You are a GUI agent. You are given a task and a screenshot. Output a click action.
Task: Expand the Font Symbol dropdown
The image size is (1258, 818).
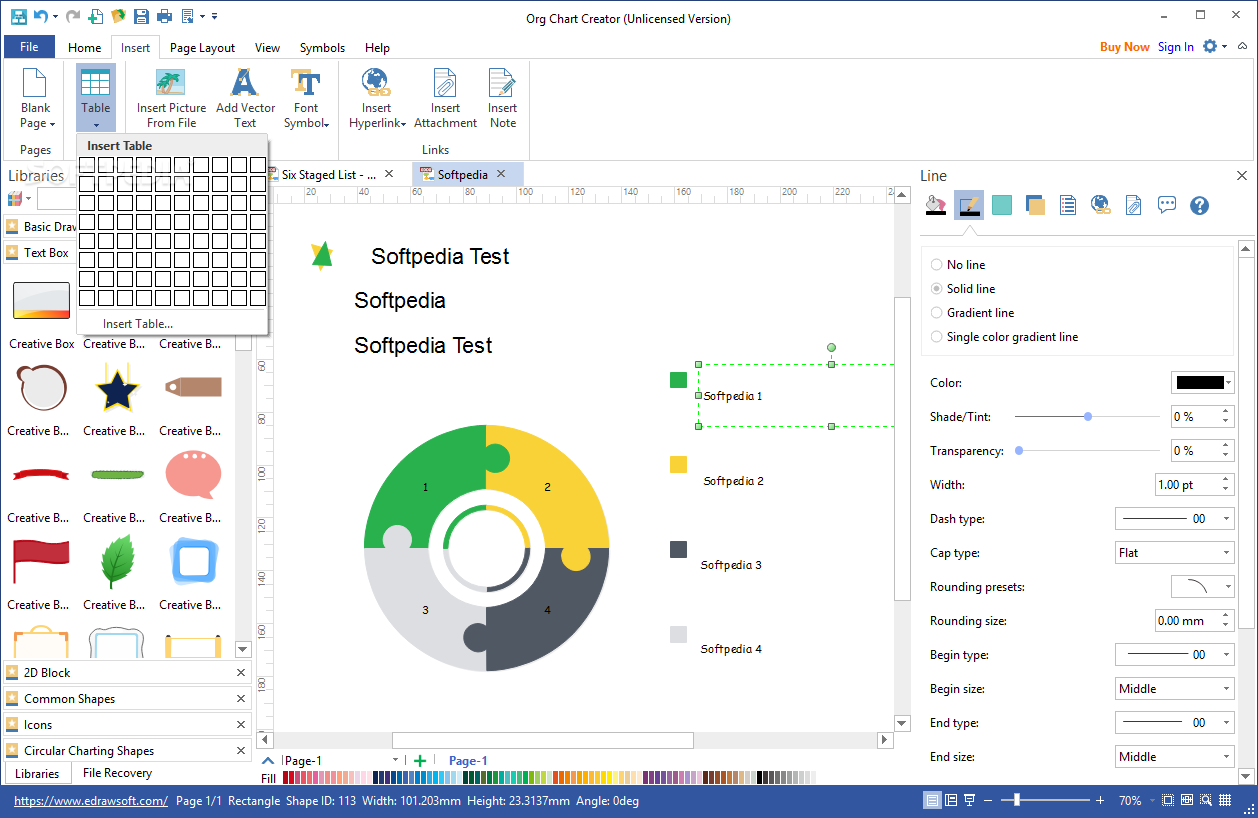(x=306, y=98)
